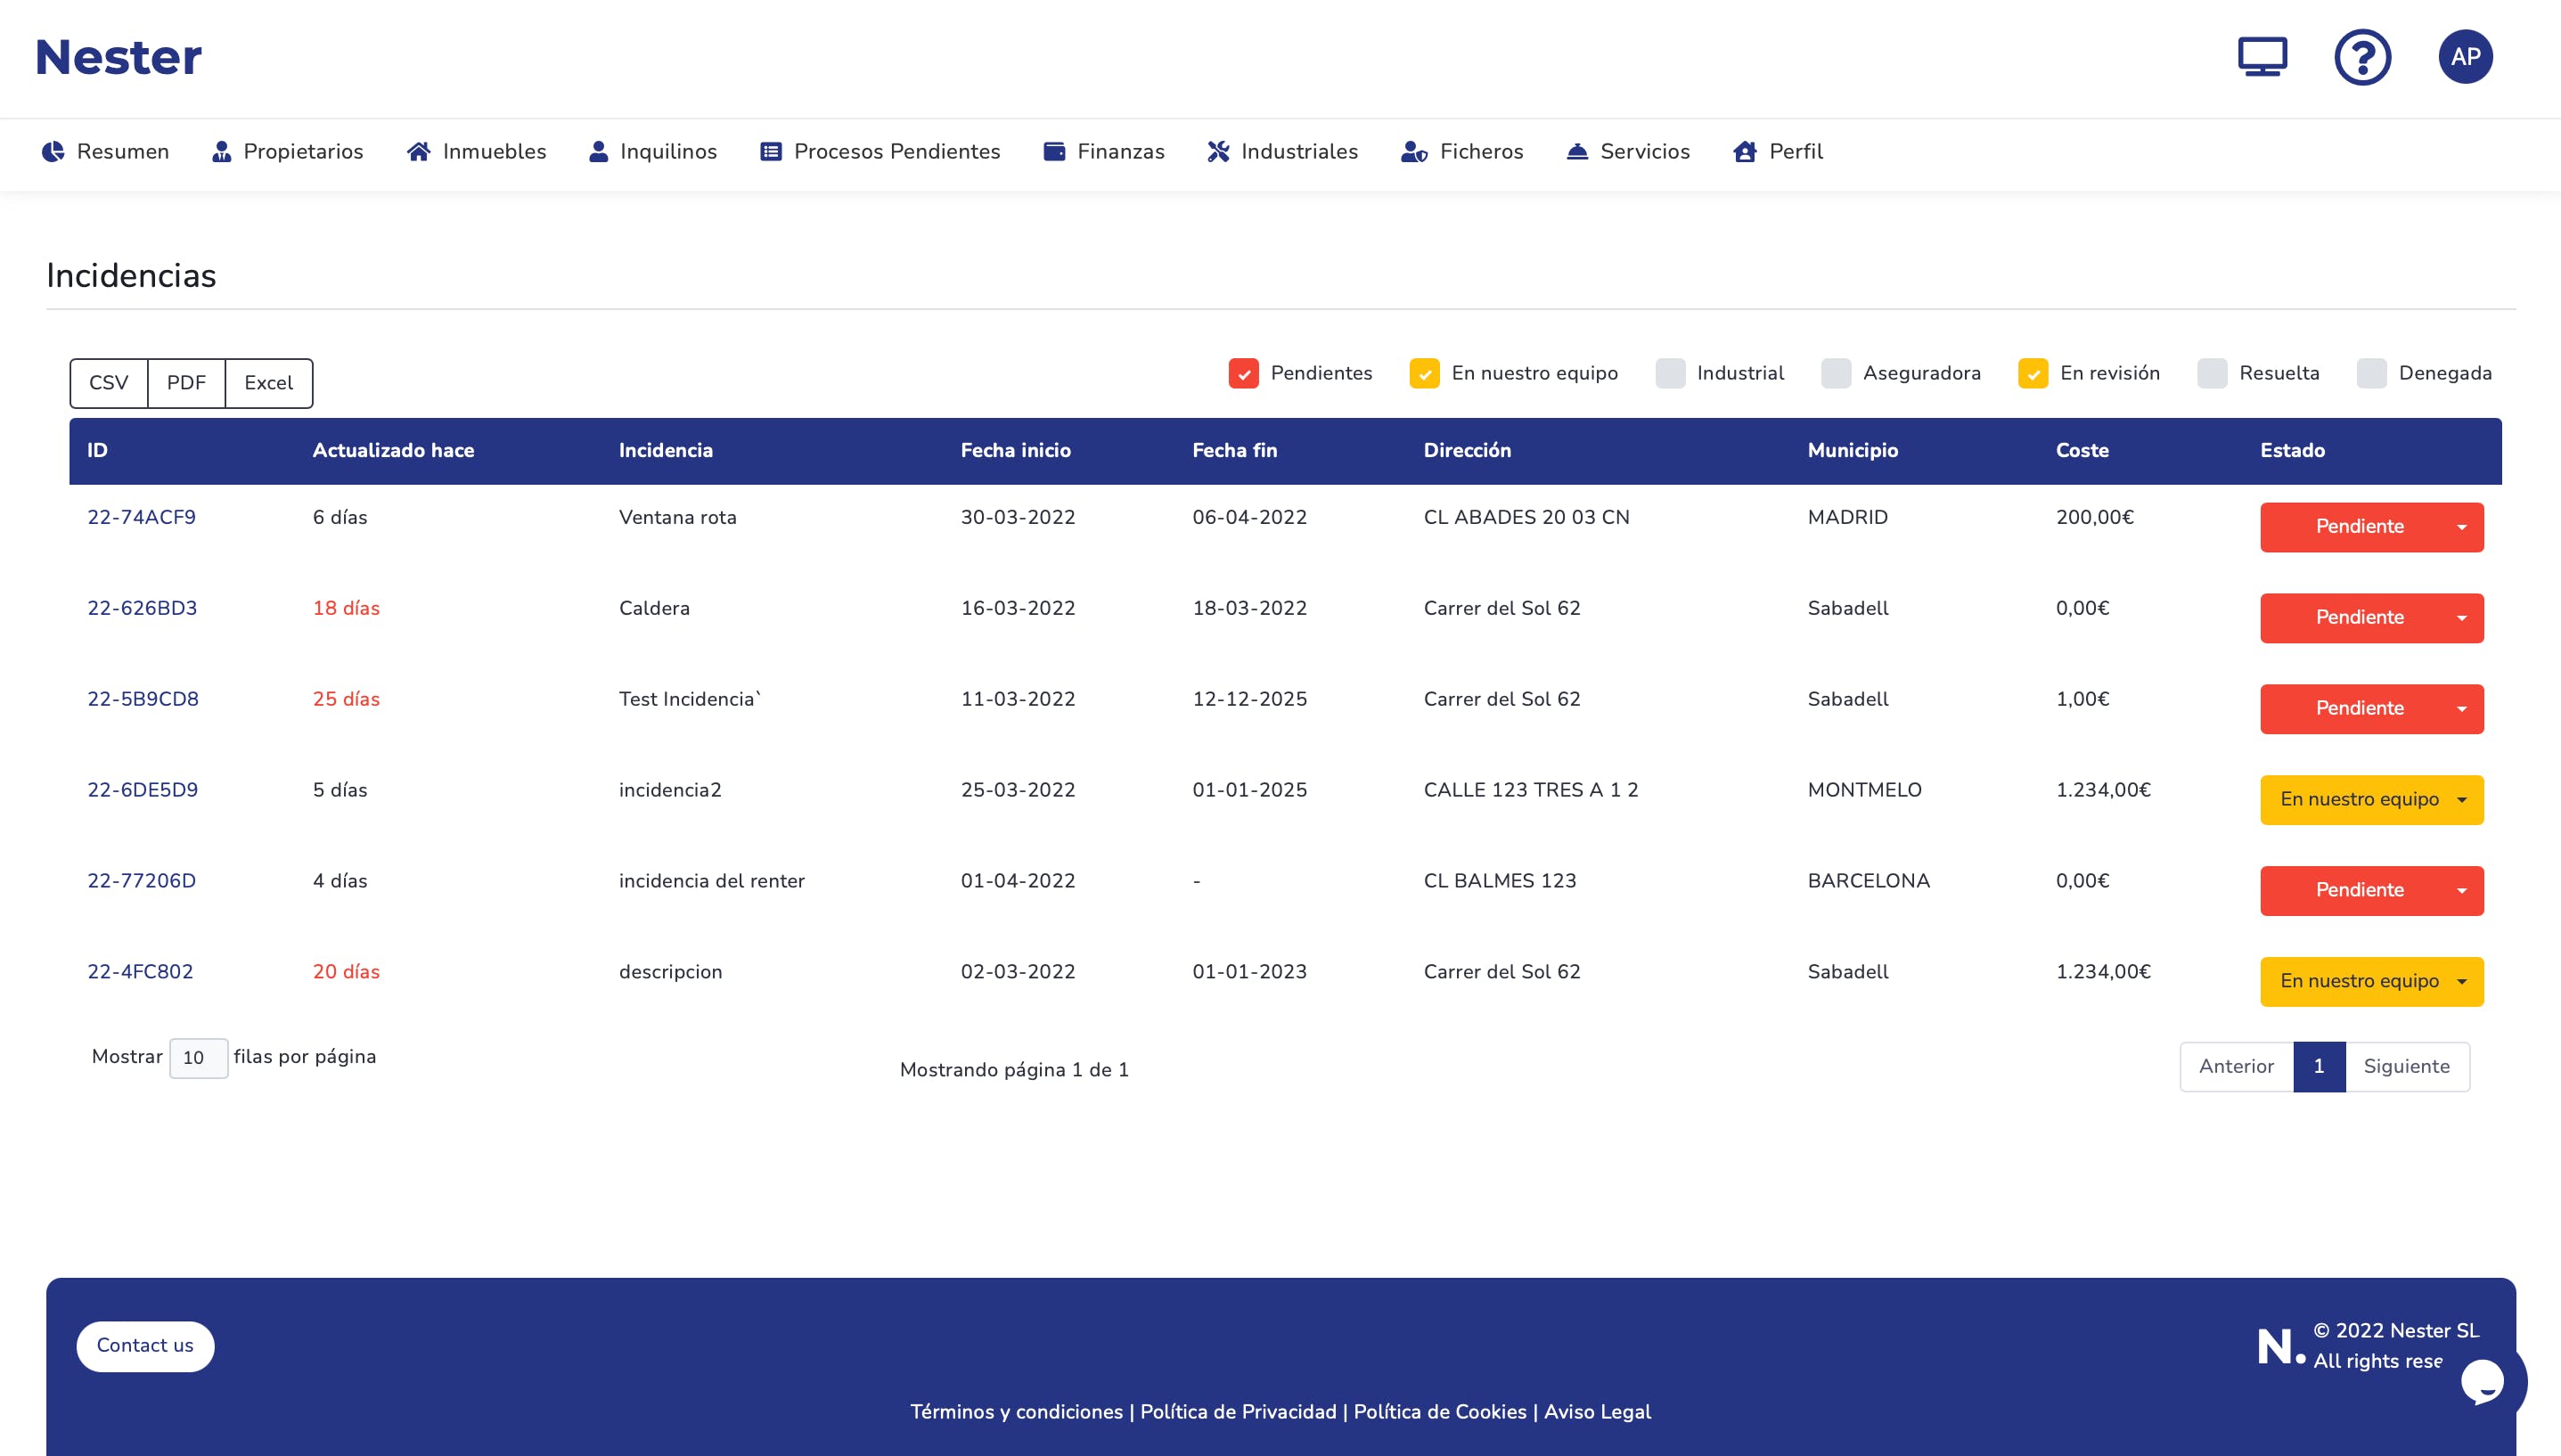Open the chat bubble widget
This screenshot has height=1456, width=2561.
(x=2482, y=1382)
